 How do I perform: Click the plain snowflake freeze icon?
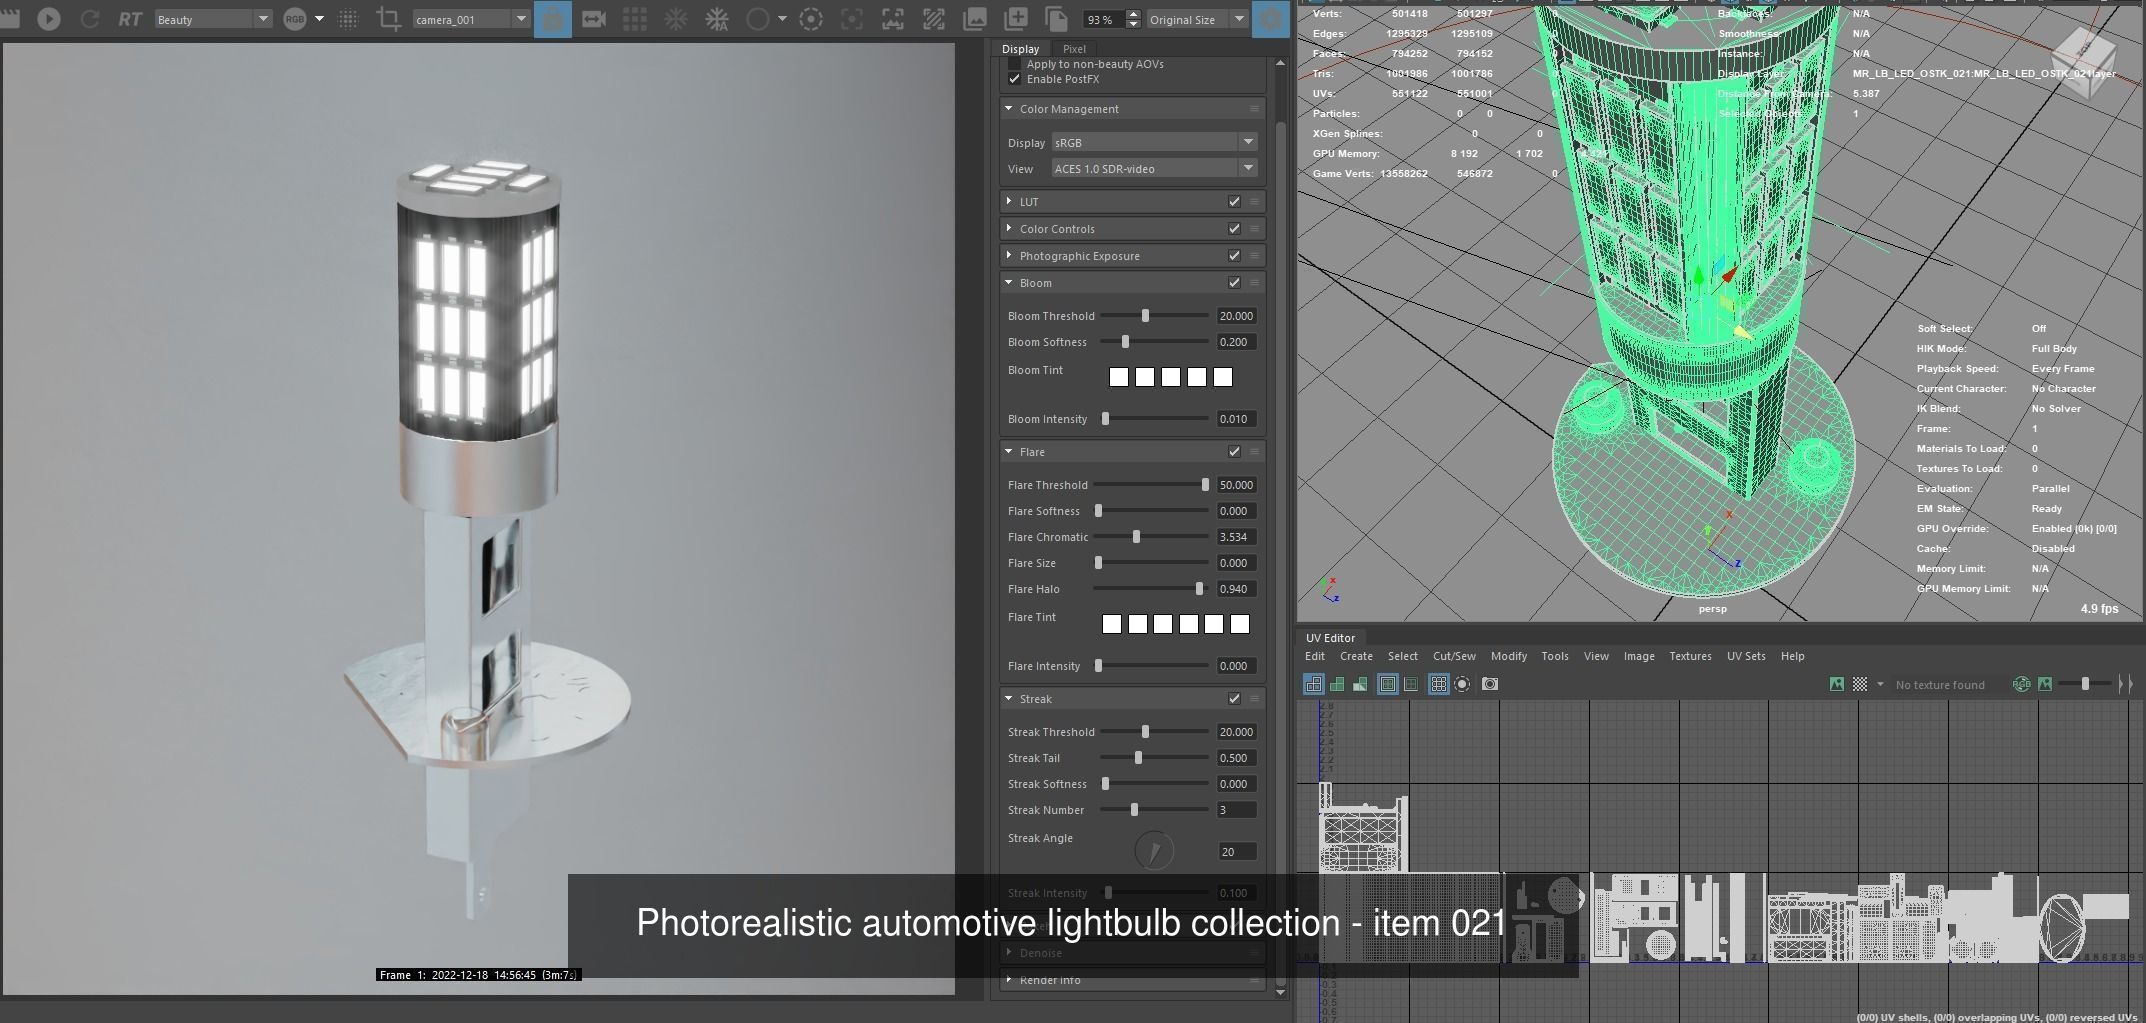[x=676, y=19]
